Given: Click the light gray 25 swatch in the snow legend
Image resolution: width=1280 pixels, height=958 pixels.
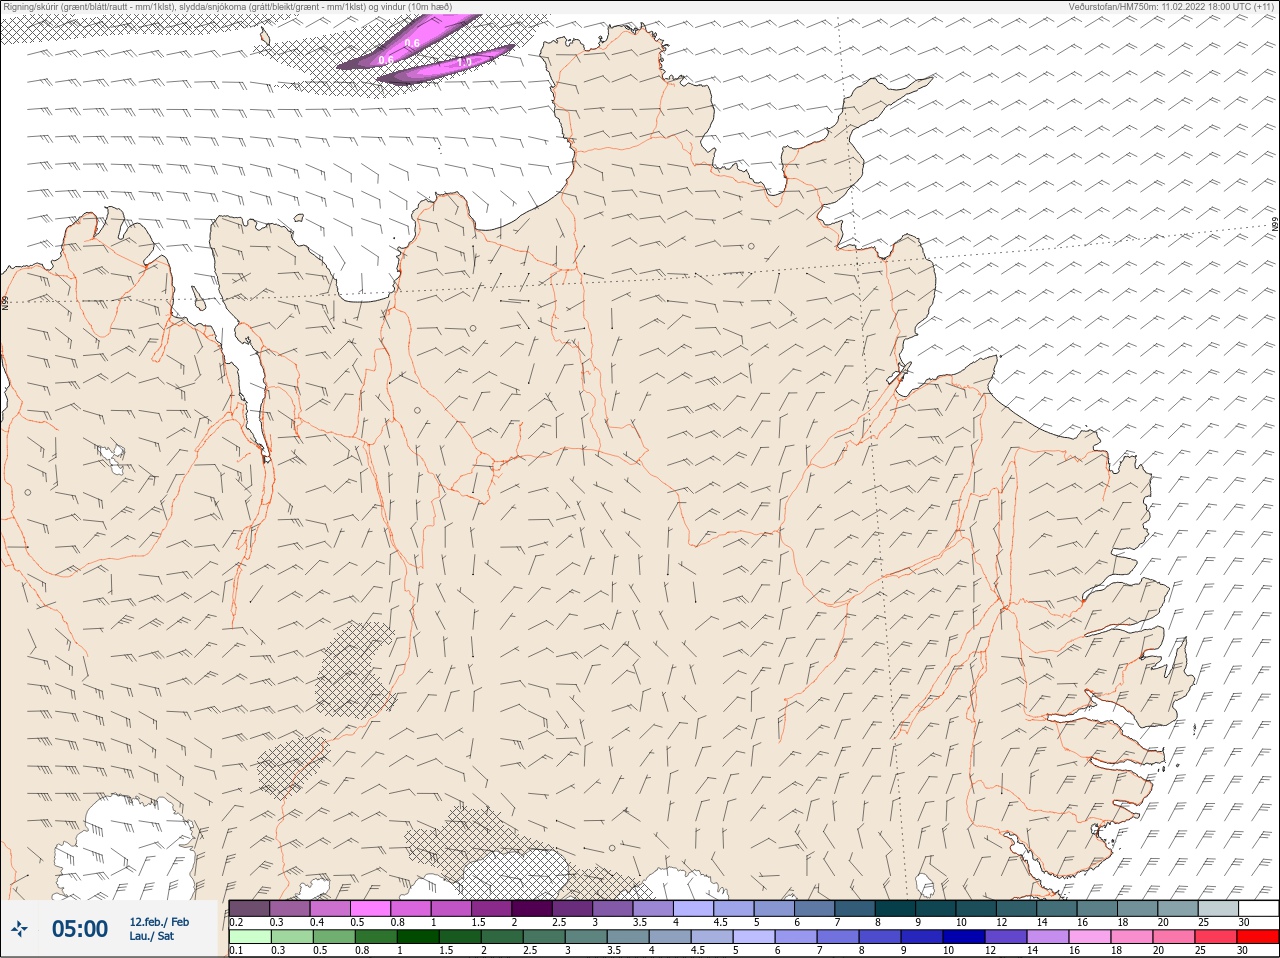Looking at the screenshot, I should point(1219,908).
